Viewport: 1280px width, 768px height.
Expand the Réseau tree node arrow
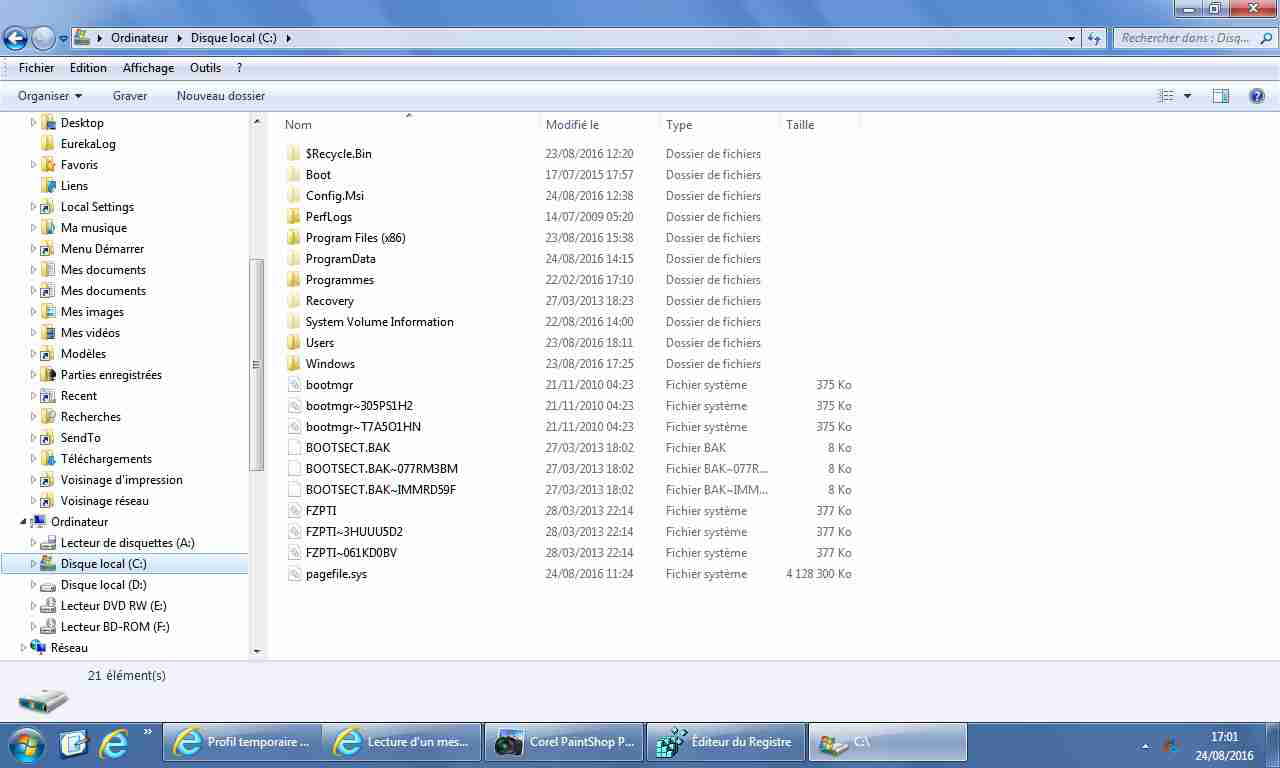coord(23,647)
